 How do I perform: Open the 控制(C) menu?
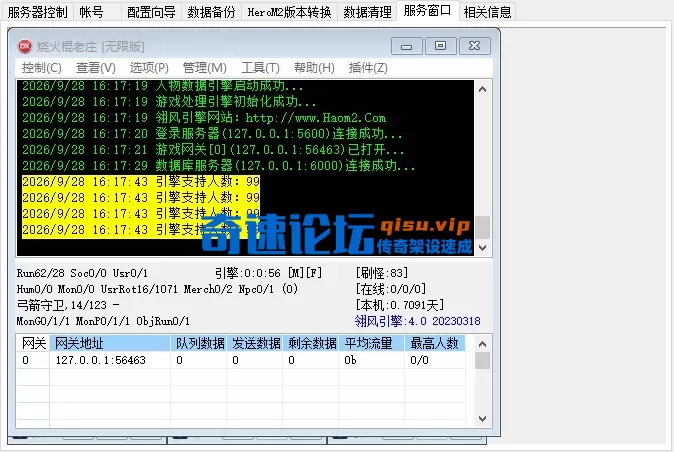[42, 67]
